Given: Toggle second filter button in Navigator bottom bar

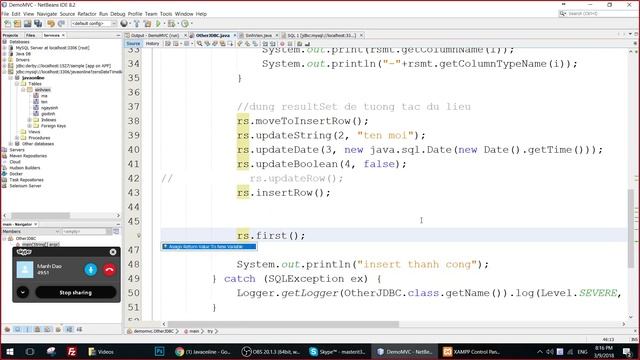Looking at the screenshot, I should [18, 329].
